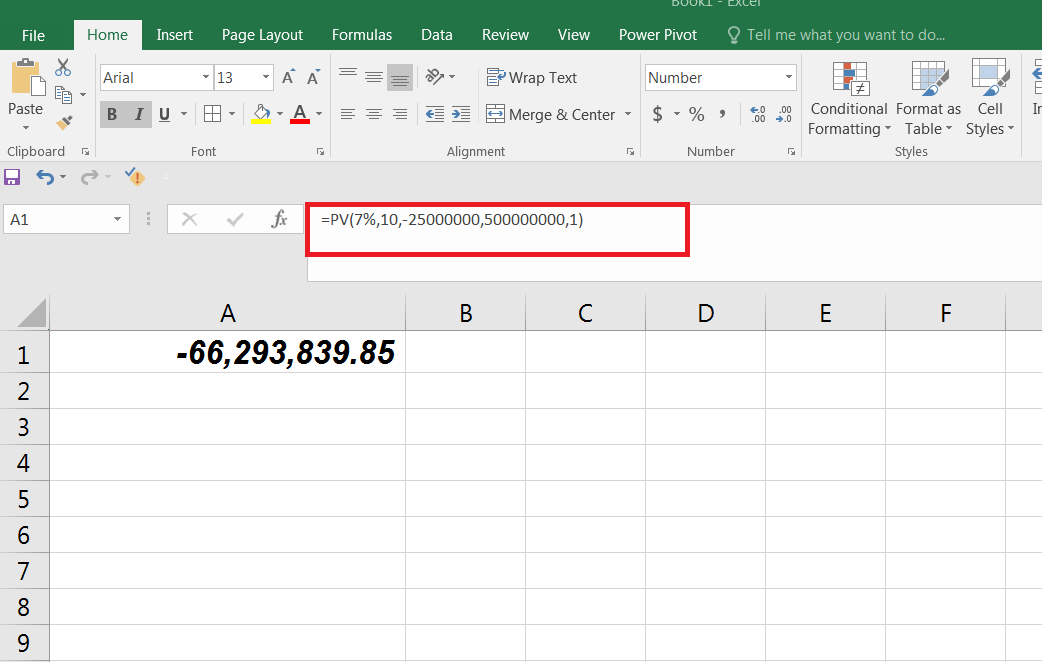Increase indent icon
Screen dimensions: 1042x662
coord(461,114)
